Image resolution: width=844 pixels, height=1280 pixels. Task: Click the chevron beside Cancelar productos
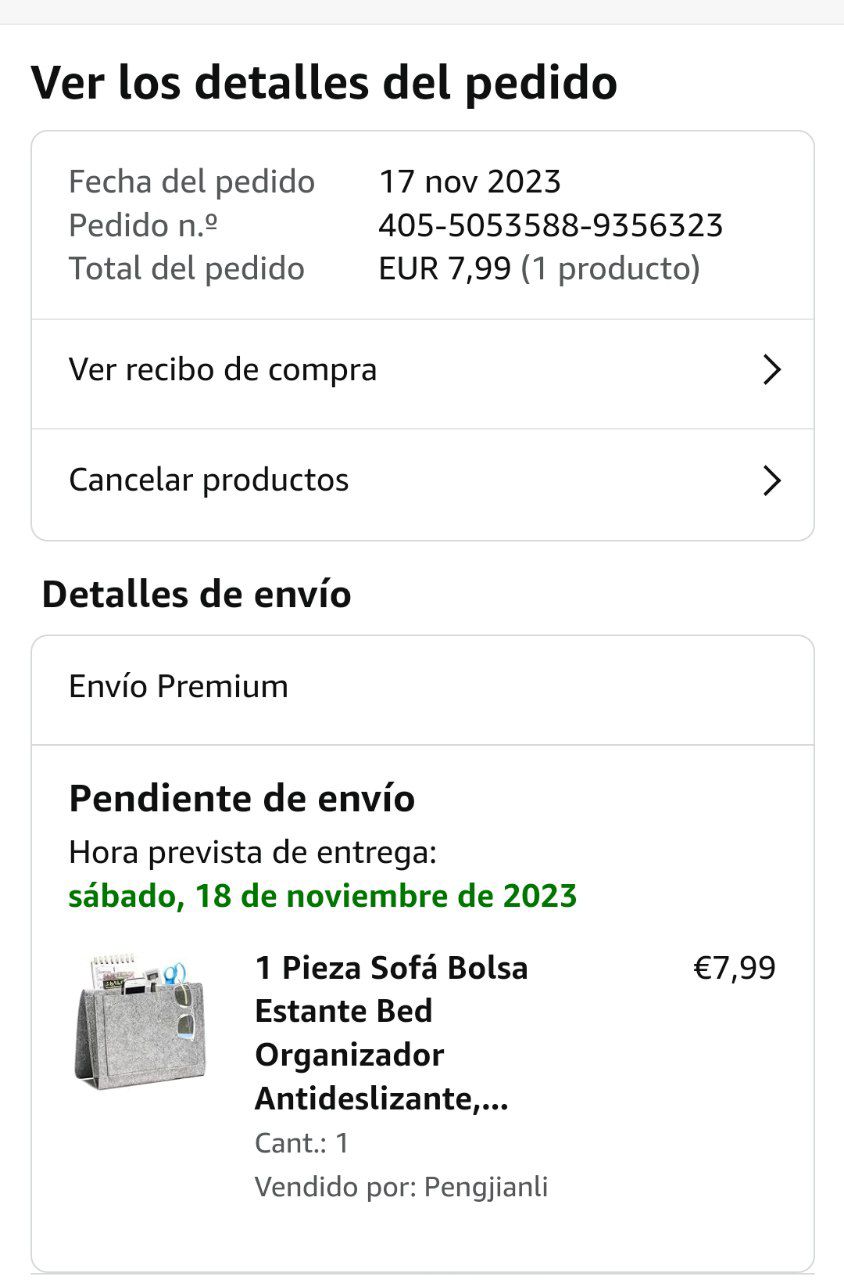tap(771, 481)
